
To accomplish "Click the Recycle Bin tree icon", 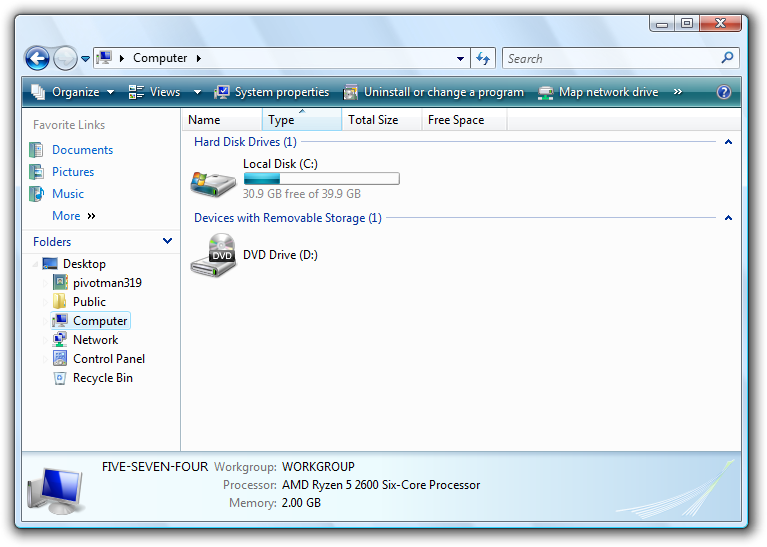I will click(x=60, y=378).
